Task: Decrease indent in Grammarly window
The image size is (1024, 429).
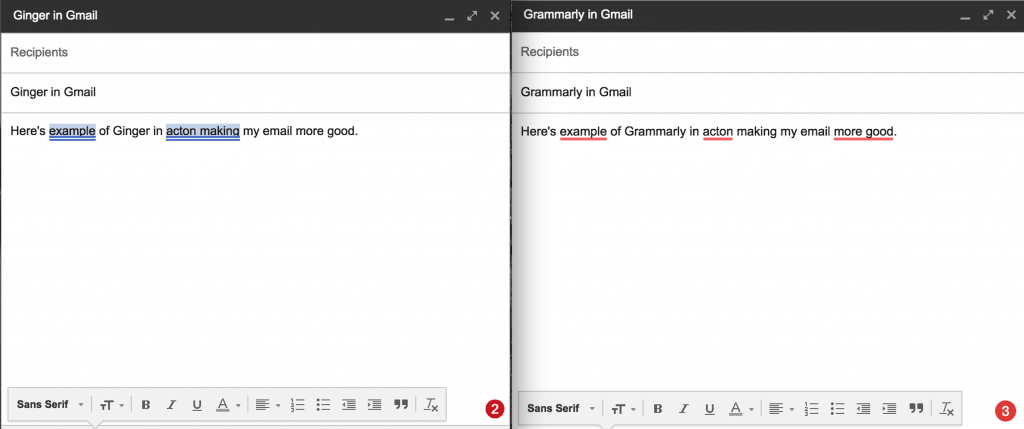Action: click(x=863, y=409)
